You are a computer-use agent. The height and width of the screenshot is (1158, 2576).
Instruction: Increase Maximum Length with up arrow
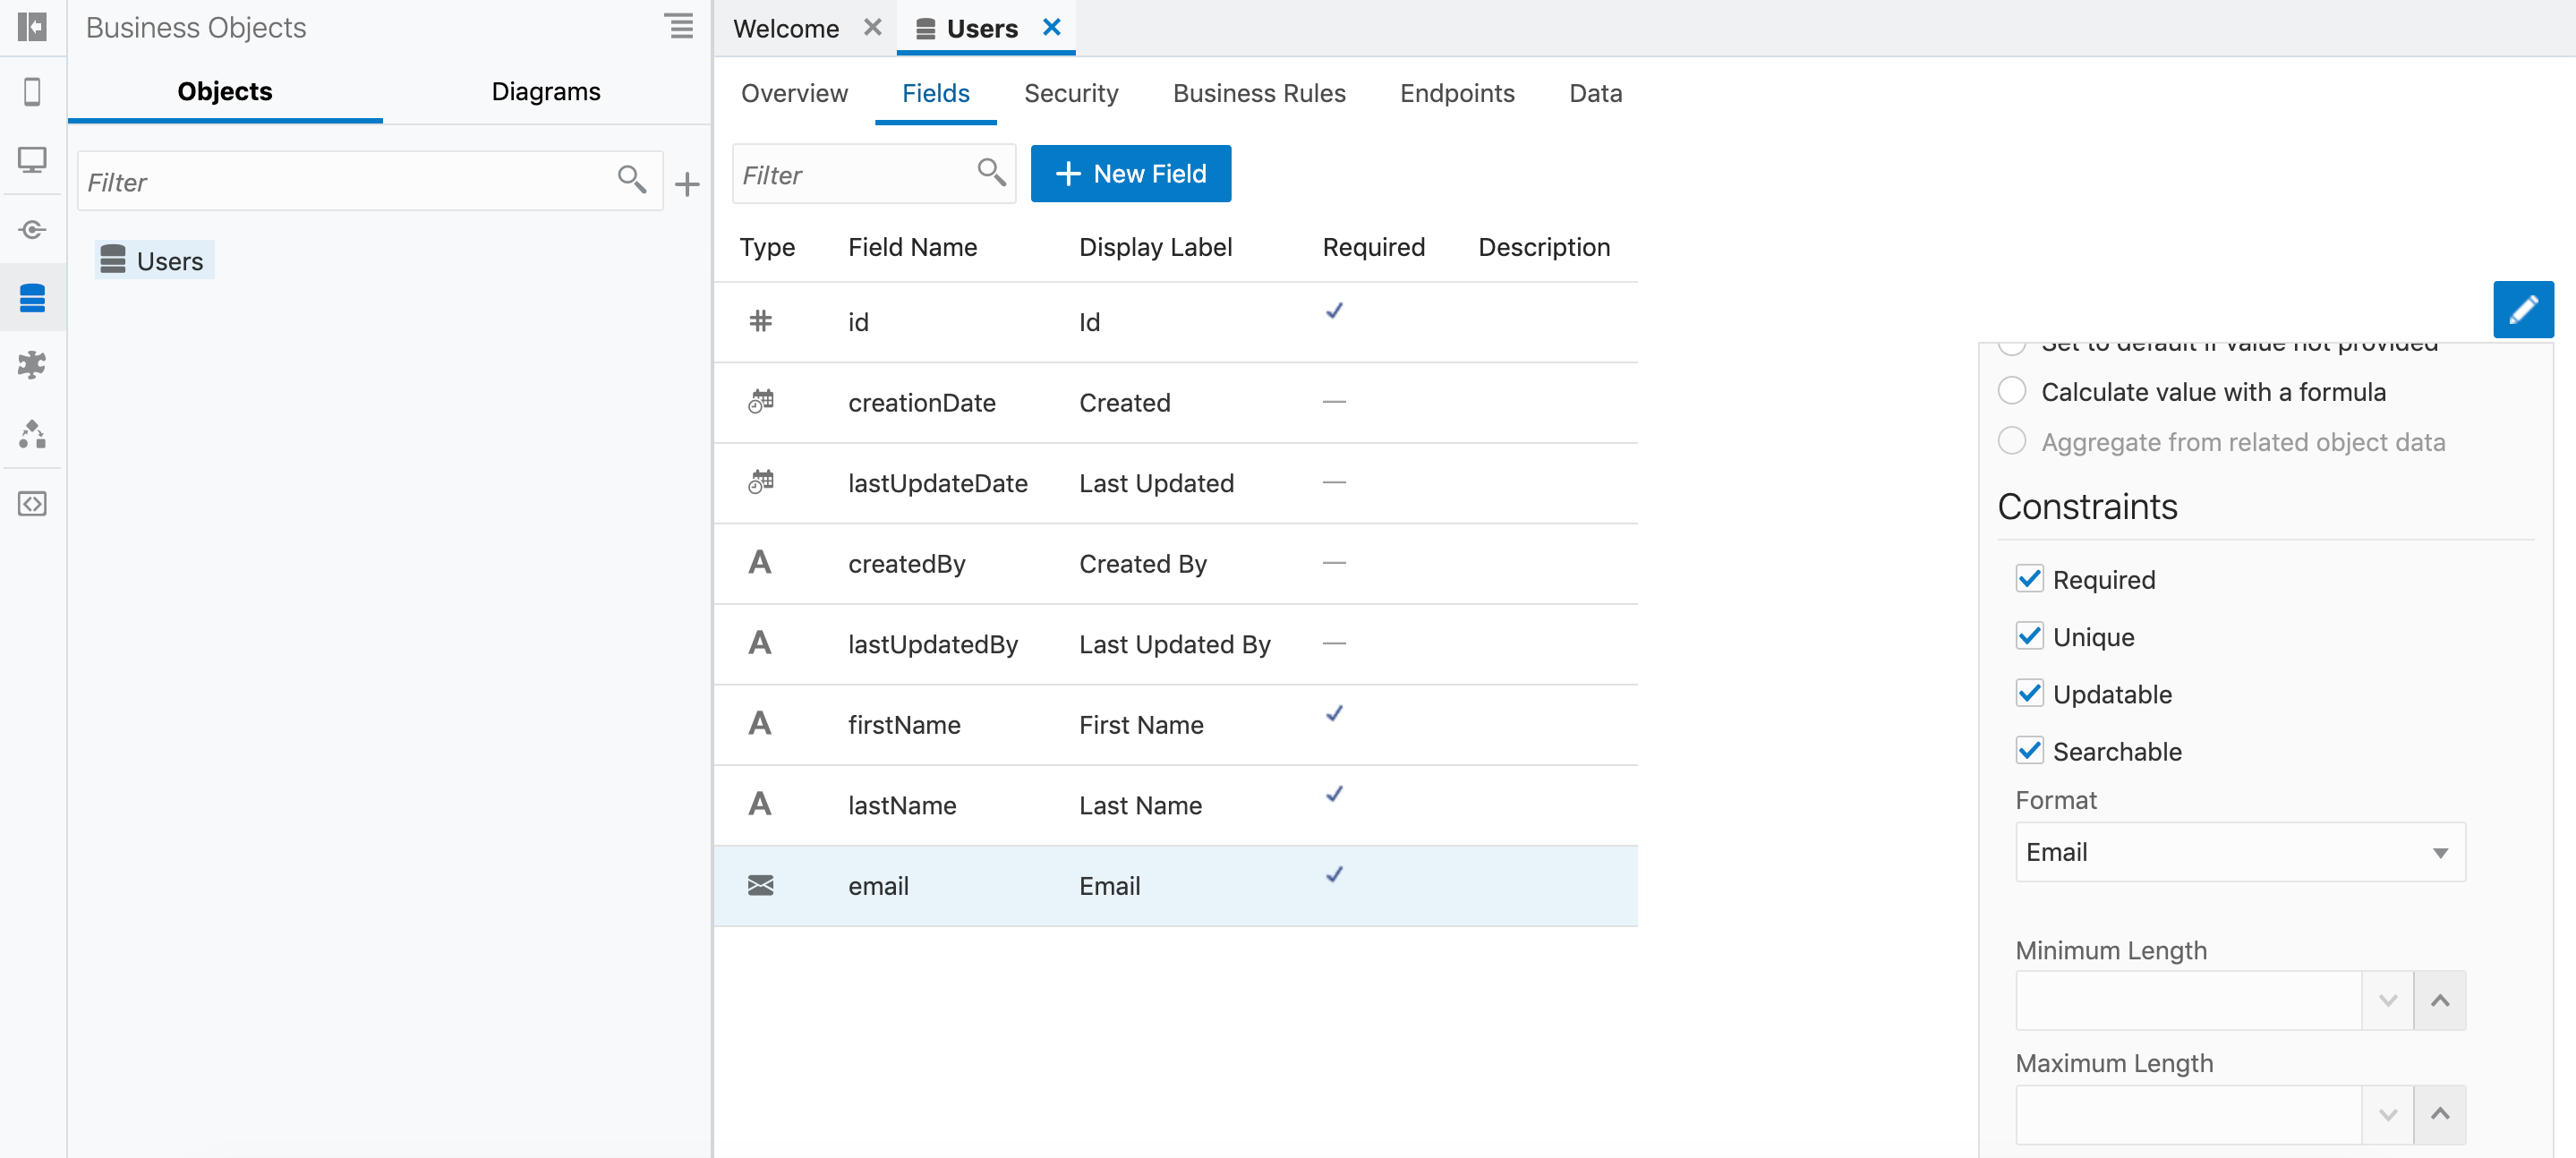tap(2439, 1114)
